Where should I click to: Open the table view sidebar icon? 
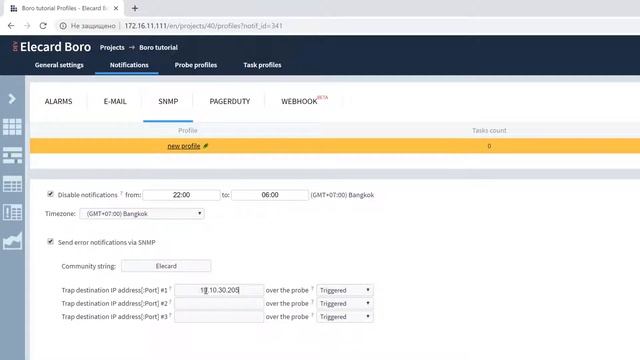coord(12,184)
